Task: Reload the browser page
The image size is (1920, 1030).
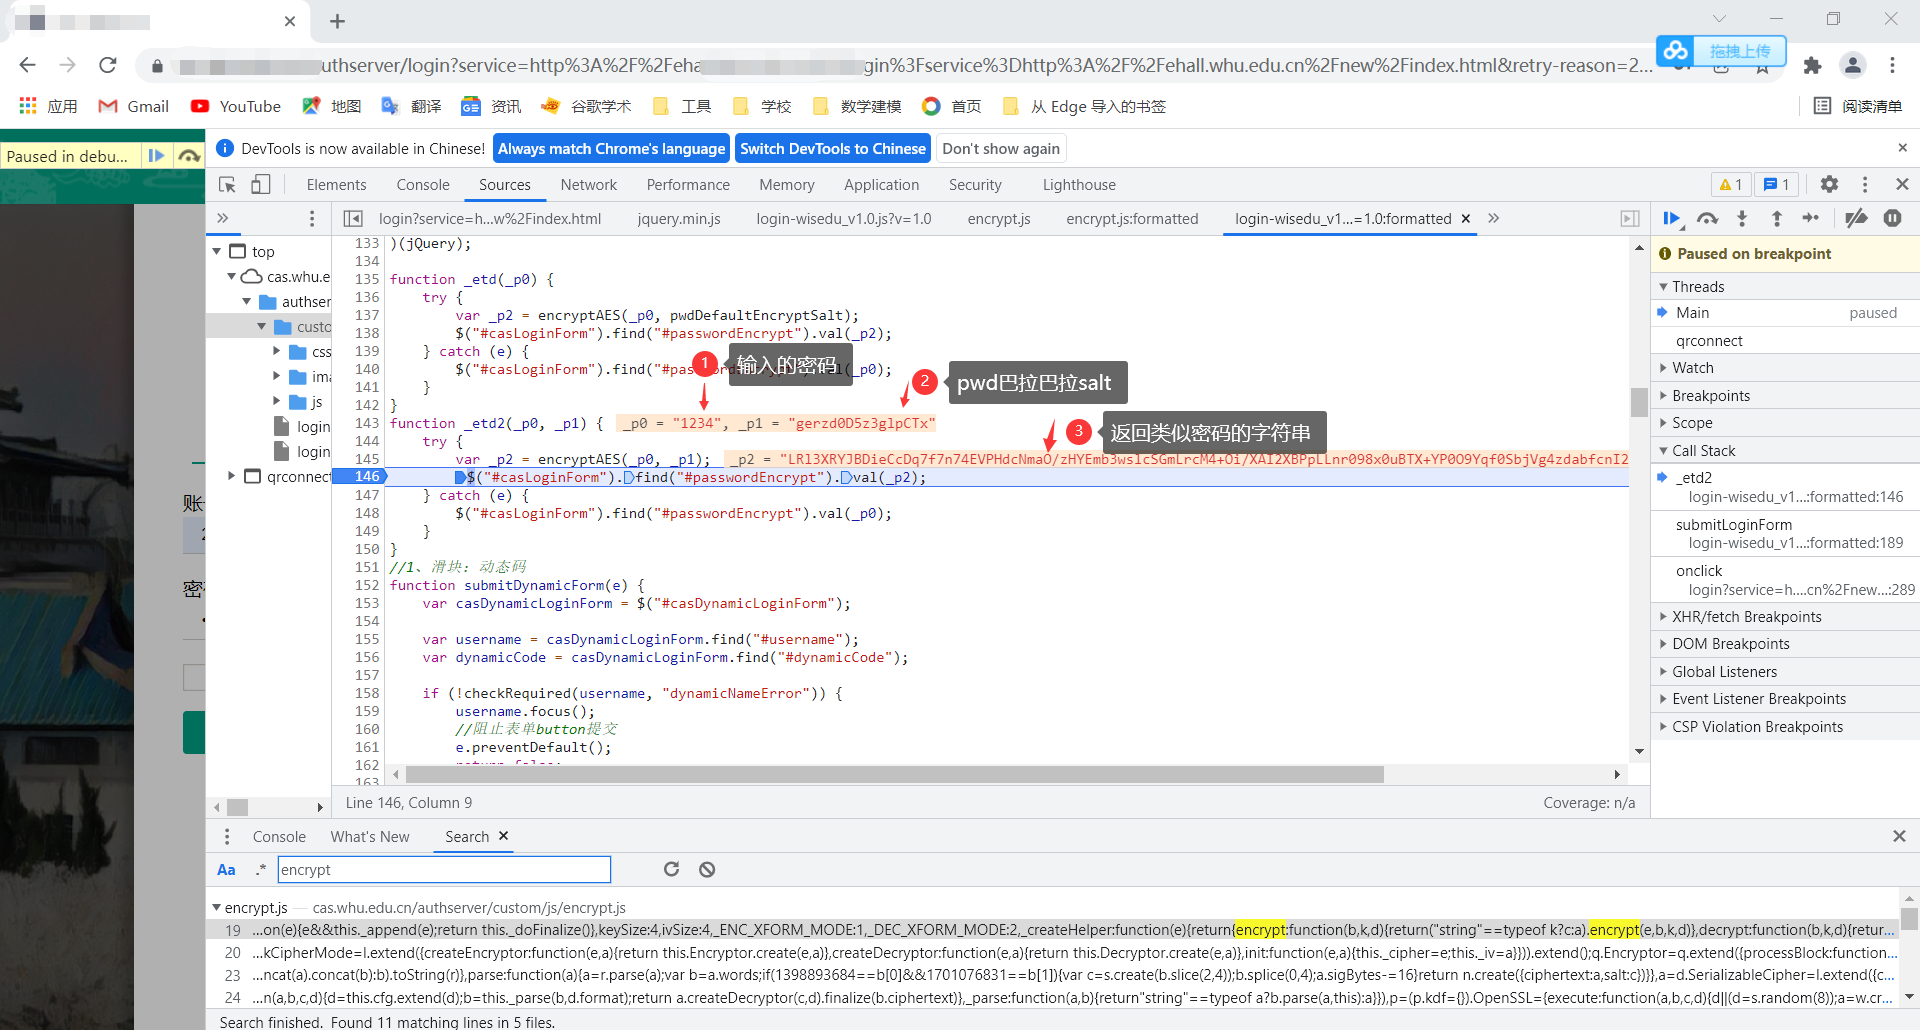Action: tap(108, 65)
